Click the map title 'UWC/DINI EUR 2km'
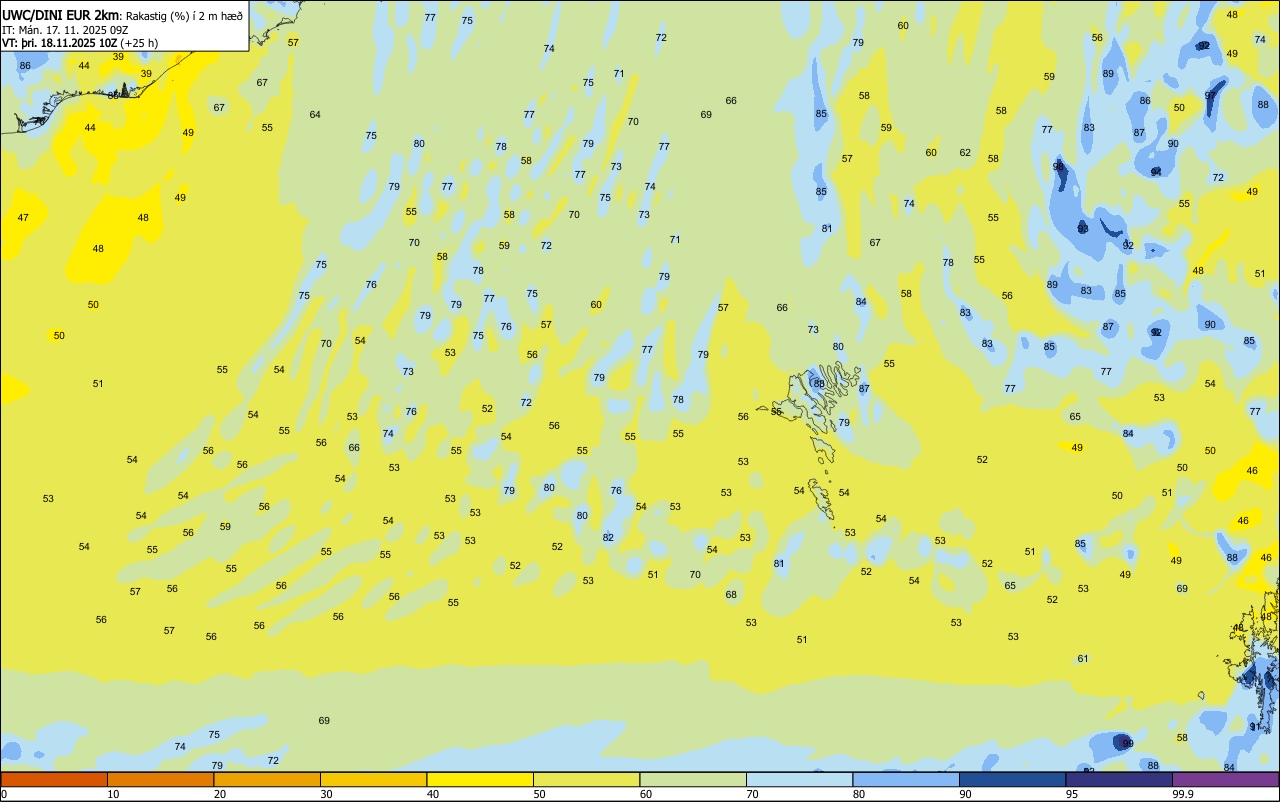This screenshot has width=1280, height=802. 60,15
